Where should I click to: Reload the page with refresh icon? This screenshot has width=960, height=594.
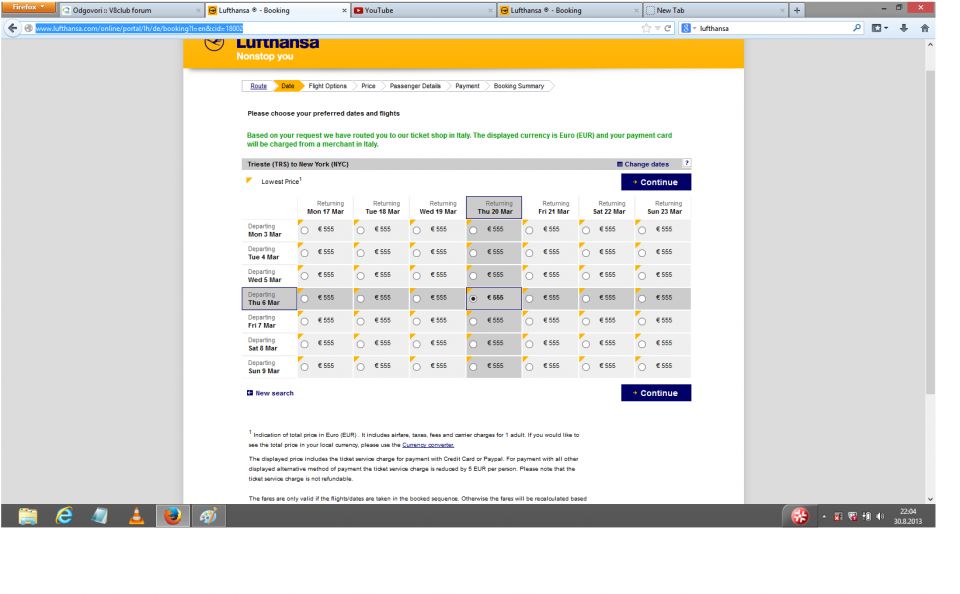[x=668, y=28]
